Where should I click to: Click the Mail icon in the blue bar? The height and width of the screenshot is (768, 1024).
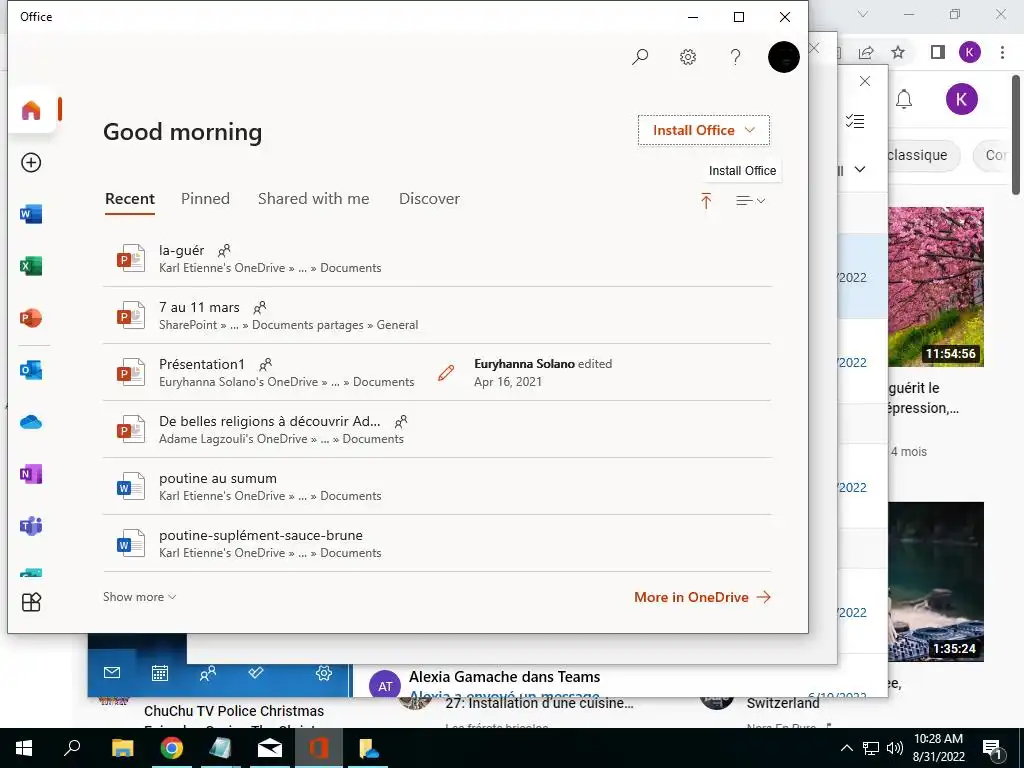[112, 673]
